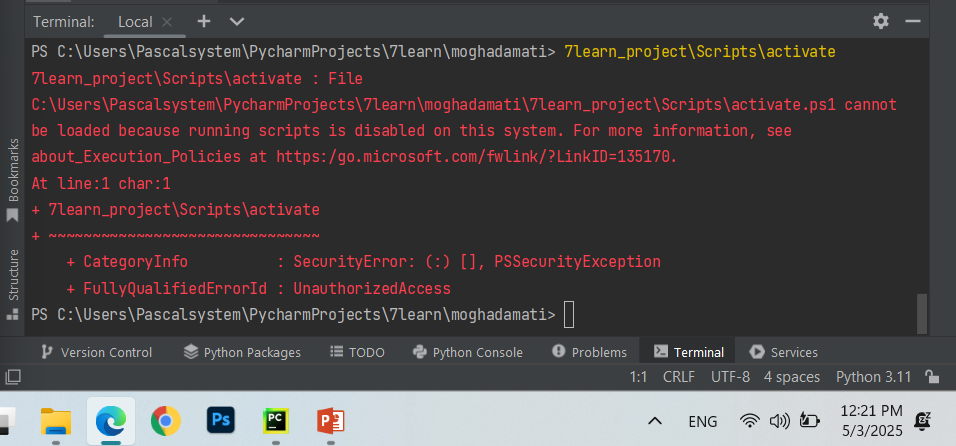This screenshot has height=446, width=956.
Task: Open PowerPoint from the taskbar
Action: [330, 420]
